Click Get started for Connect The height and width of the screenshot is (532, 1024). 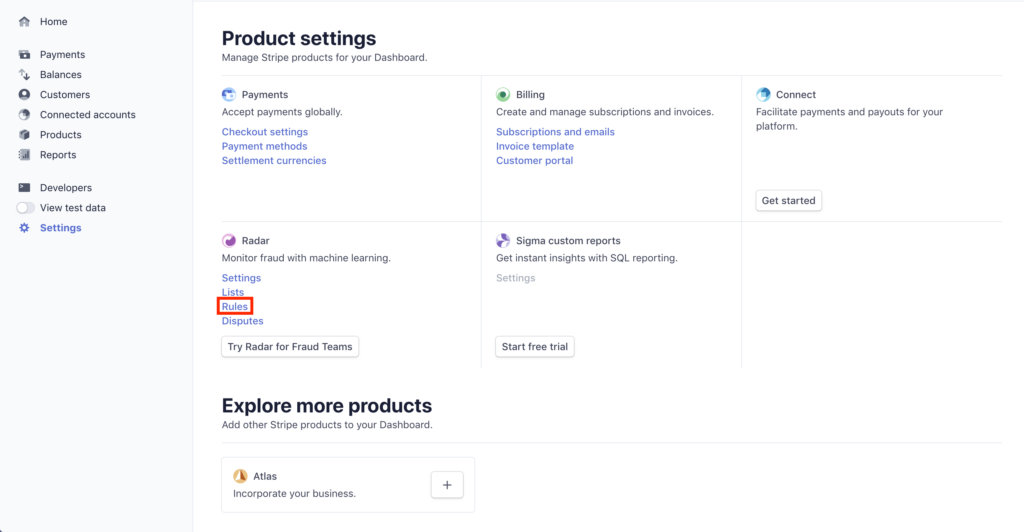[x=788, y=200]
